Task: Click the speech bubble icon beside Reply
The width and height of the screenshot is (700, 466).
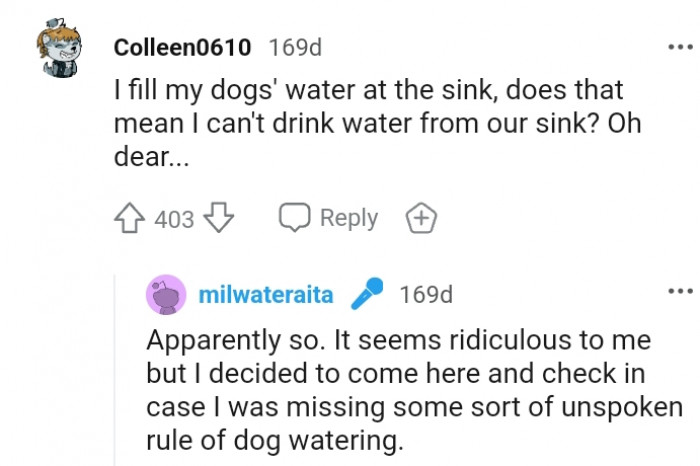Action: click(x=294, y=218)
